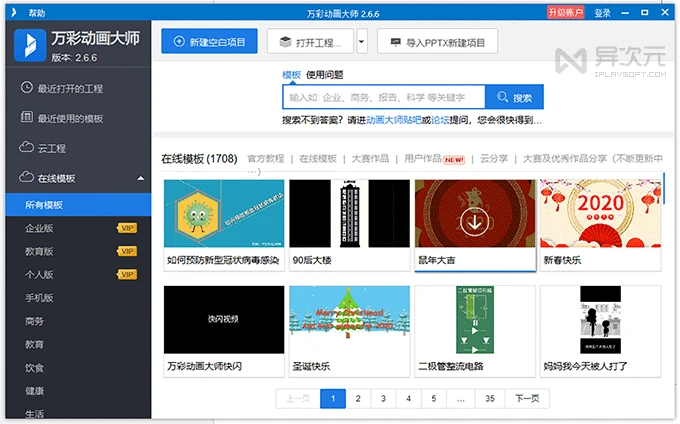680x424 pixels.
Task: Select the 官方教程 category filter
Action: 265,159
